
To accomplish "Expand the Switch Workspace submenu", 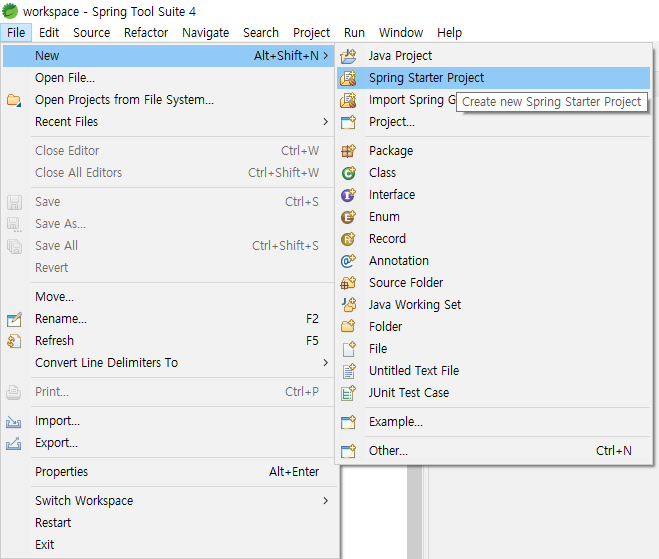I will tap(326, 501).
